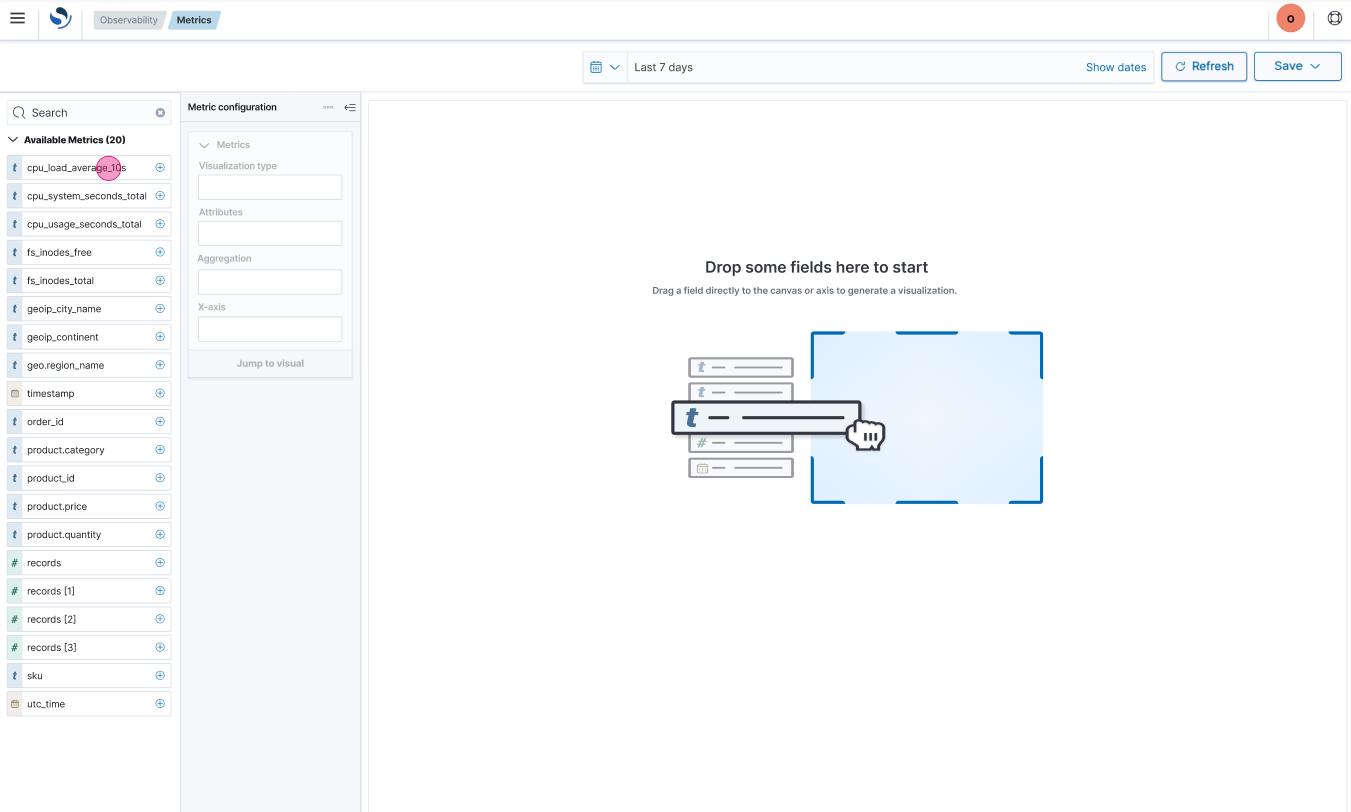Collapse the Metrics section in configuration
The image size is (1351, 812).
203,144
